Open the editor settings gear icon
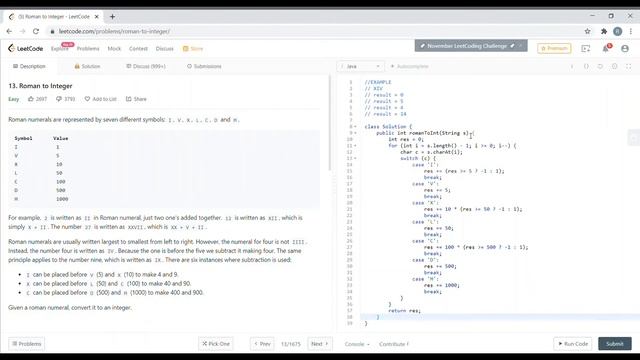Screen dimensions: 640x360 click(x=614, y=66)
